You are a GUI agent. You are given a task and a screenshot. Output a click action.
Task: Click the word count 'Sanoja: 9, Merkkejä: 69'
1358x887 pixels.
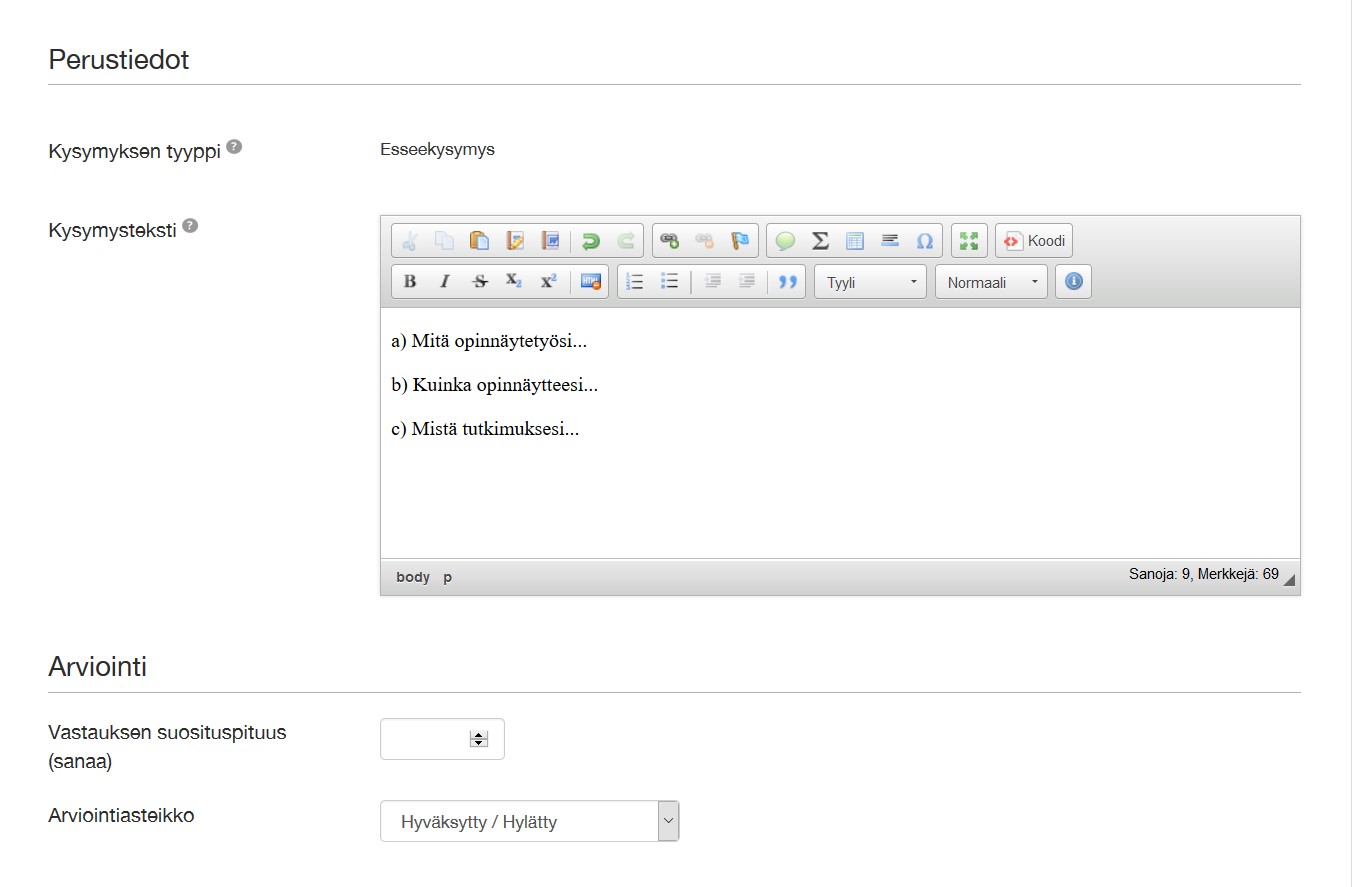click(x=1204, y=574)
